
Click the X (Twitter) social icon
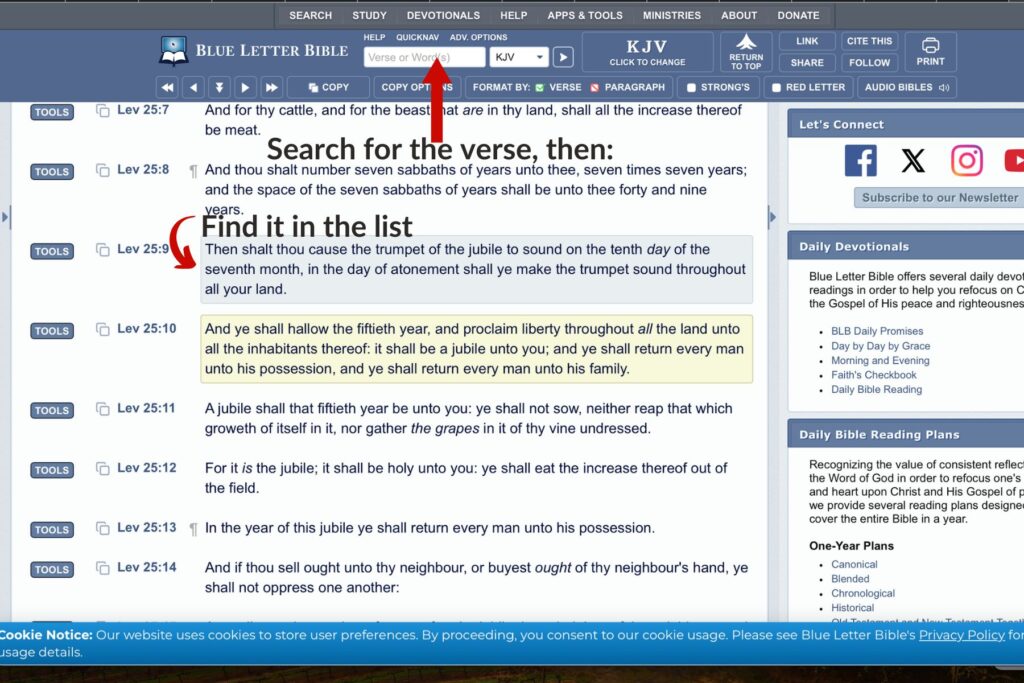tap(913, 161)
